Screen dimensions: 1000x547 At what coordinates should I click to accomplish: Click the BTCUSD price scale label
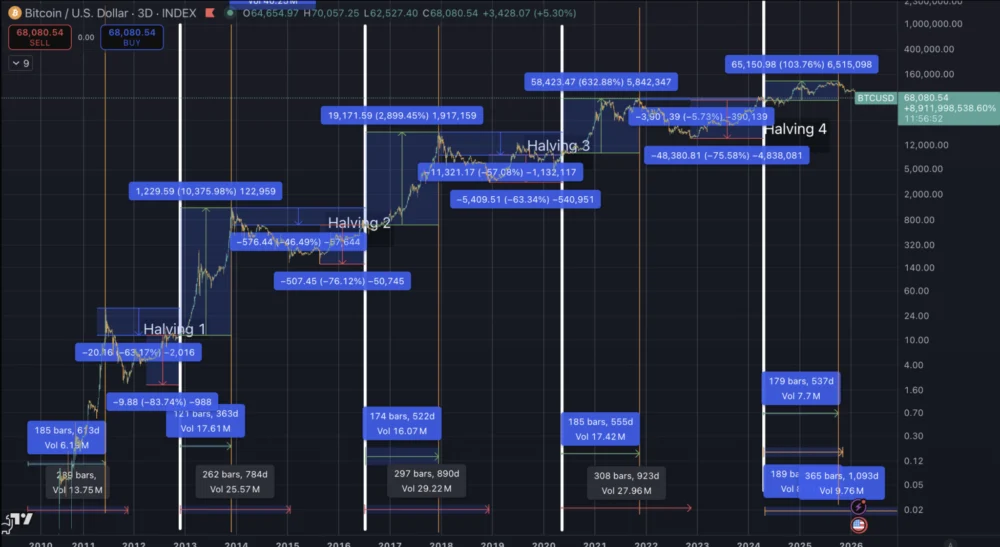[x=875, y=98]
